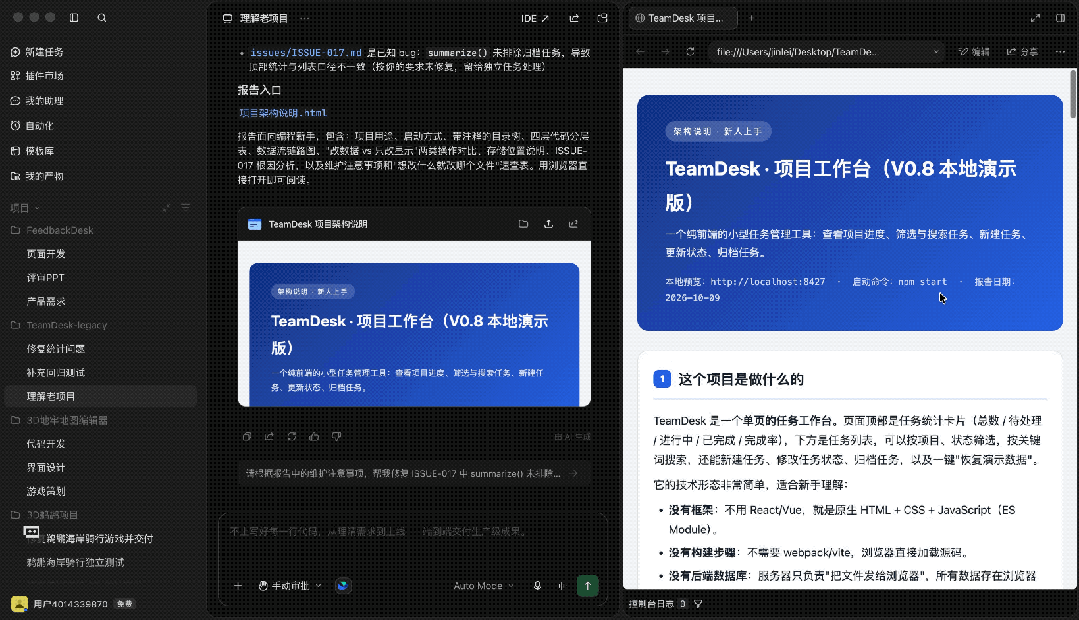This screenshot has height=620, width=1079.
Task: Open the 项目架构说明.html link
Action: pyautogui.click(x=283, y=113)
